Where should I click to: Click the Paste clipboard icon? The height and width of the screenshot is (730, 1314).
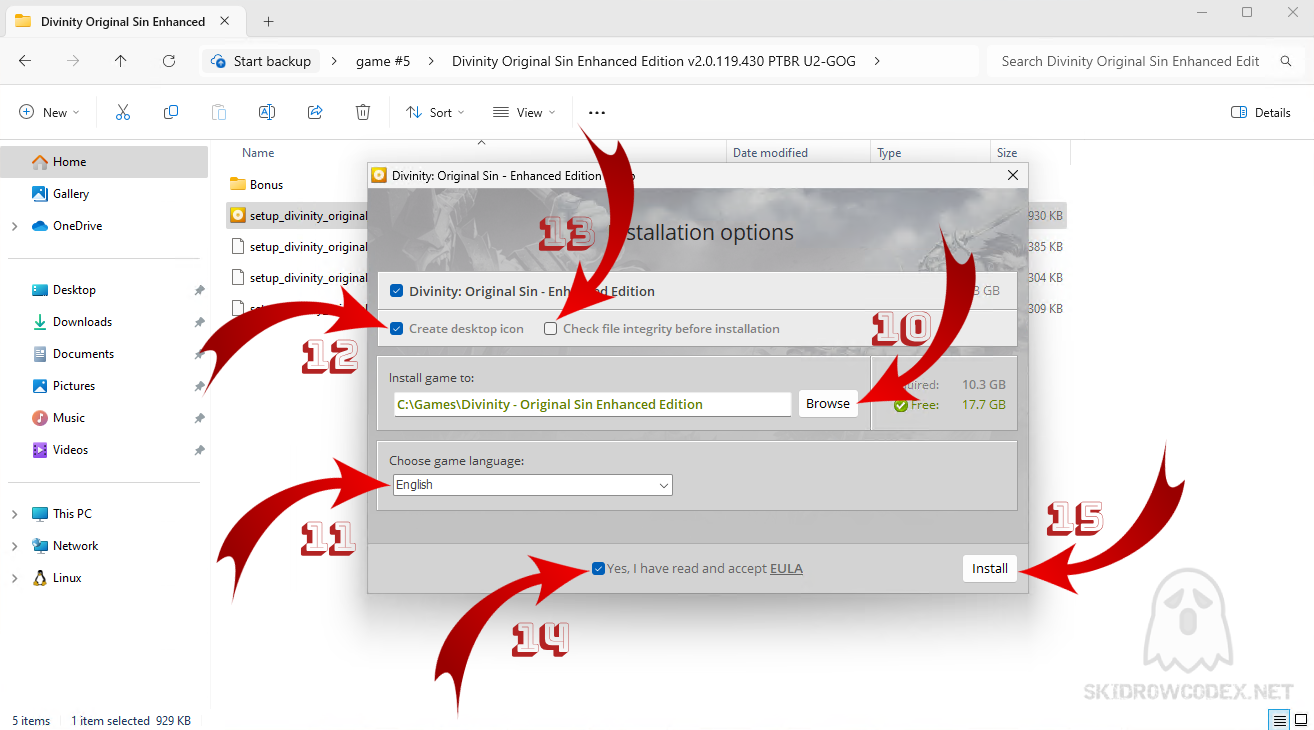(x=219, y=113)
